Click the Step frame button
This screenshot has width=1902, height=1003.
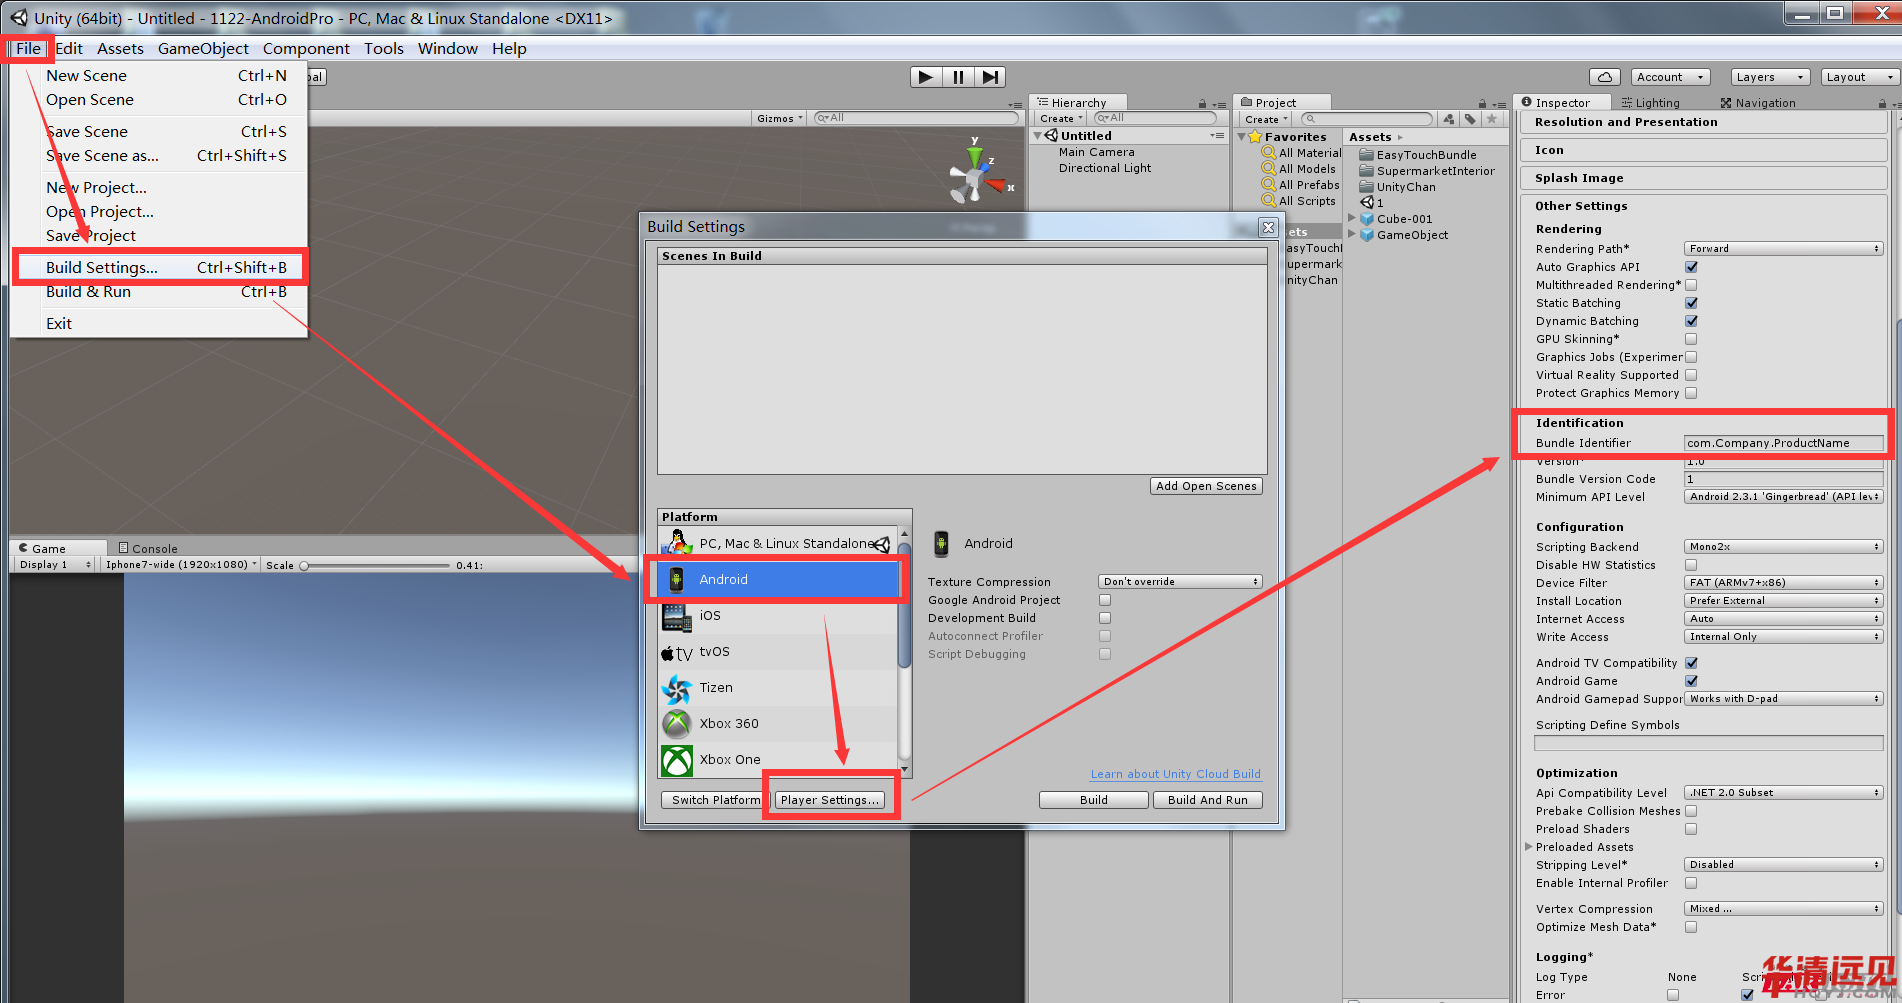coord(990,77)
